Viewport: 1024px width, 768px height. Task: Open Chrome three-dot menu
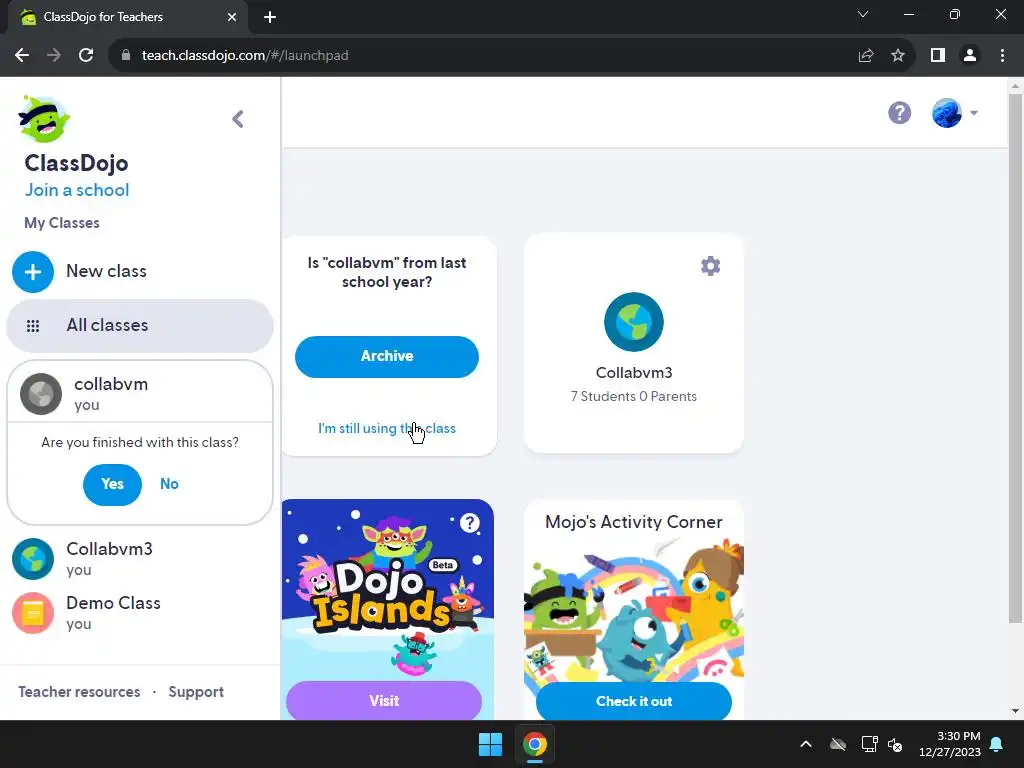(1002, 56)
